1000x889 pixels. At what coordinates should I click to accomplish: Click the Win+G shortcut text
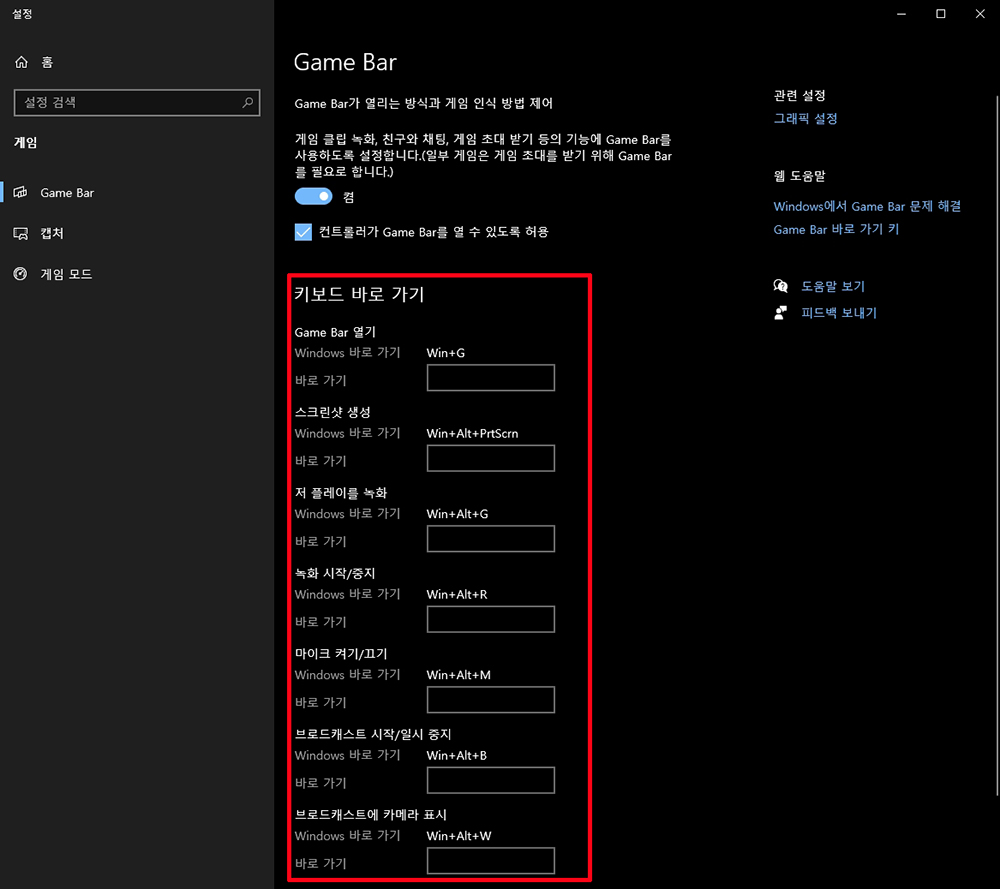[445, 353]
